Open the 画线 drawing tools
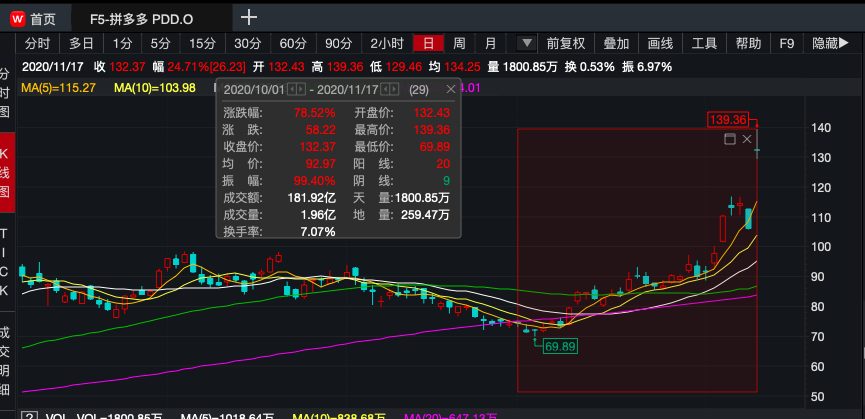This screenshot has width=865, height=419. [x=660, y=43]
